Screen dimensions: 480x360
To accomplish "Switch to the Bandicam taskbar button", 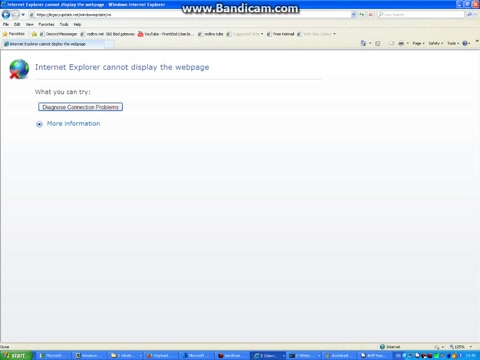I will pos(232,356).
